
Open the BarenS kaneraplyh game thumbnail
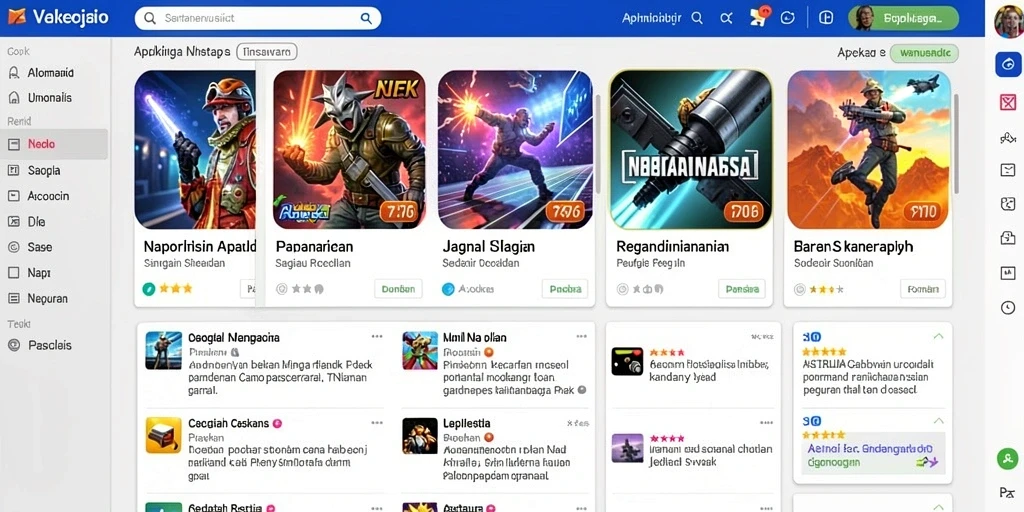[869, 150]
